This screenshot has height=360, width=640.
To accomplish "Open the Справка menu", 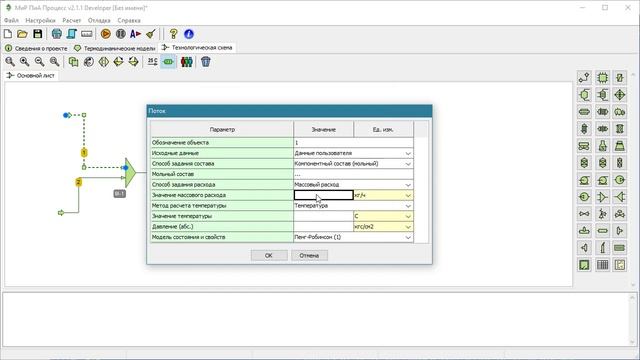I will pyautogui.click(x=129, y=20).
